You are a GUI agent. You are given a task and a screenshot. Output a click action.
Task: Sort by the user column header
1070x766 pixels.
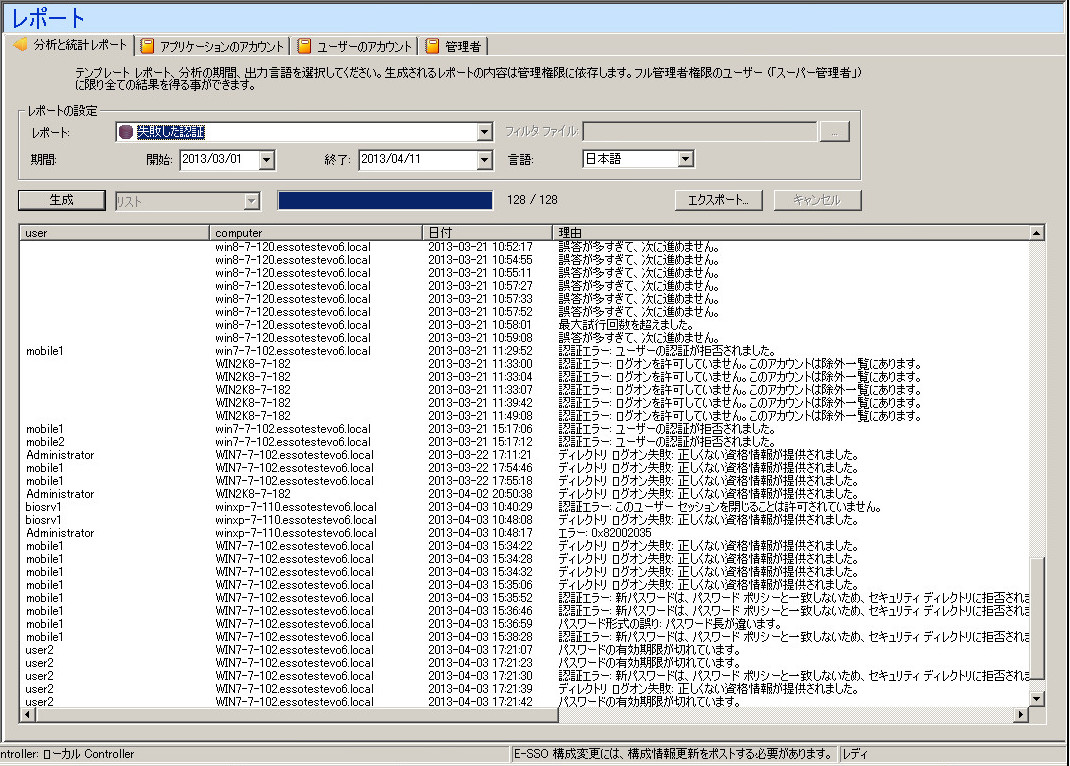pyautogui.click(x=114, y=233)
